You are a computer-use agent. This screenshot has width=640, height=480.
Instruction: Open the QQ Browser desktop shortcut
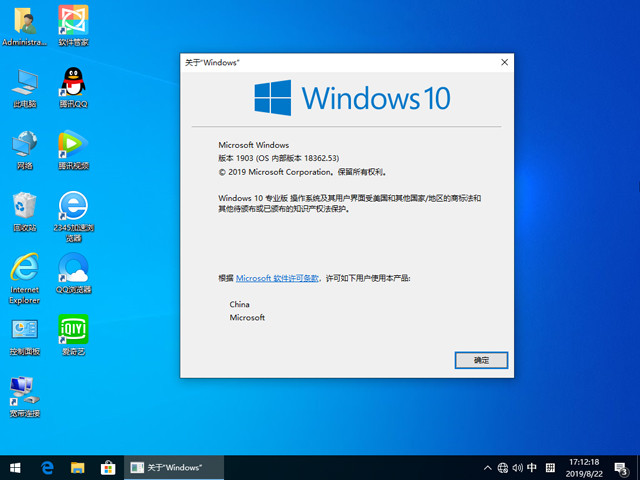point(73,269)
